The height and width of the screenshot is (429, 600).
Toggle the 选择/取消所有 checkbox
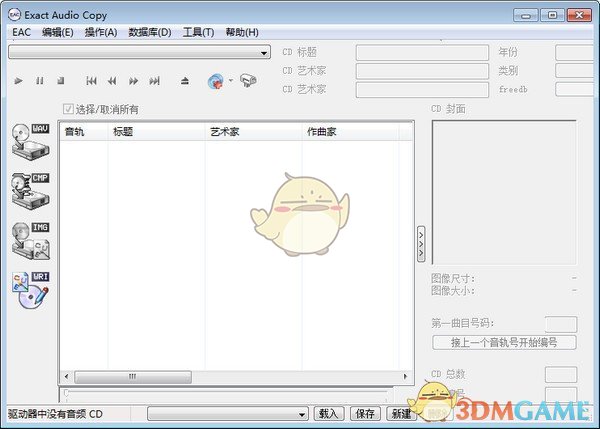click(68, 109)
